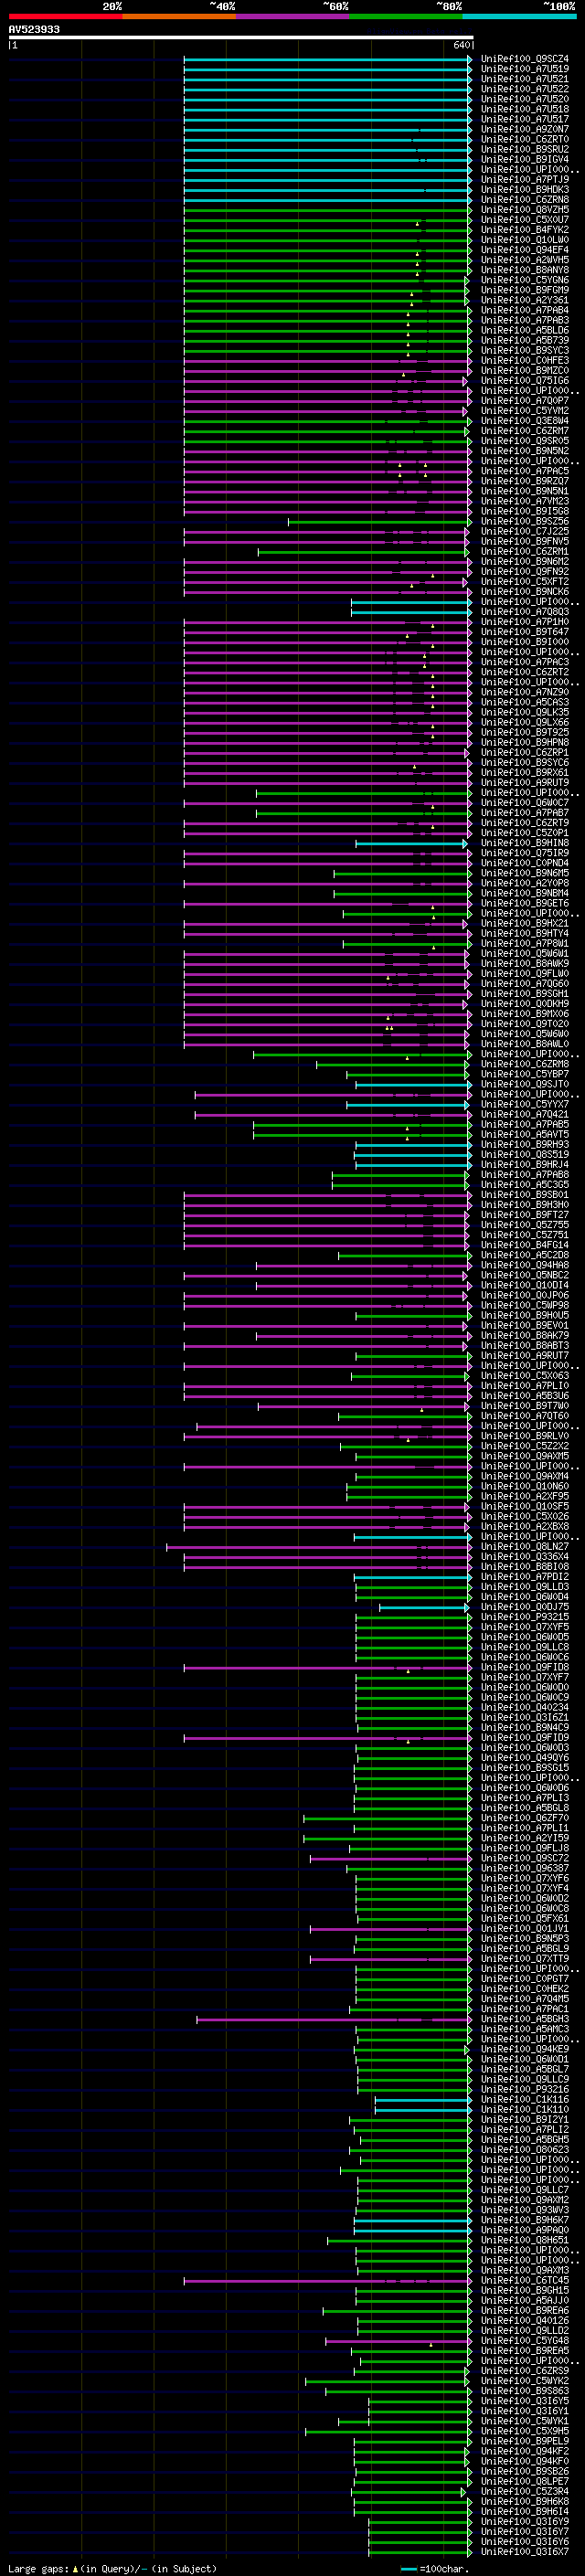The height and width of the screenshot is (2576, 585).
Task: Click the green ~80% identity legend segment
Action: coord(406,16)
